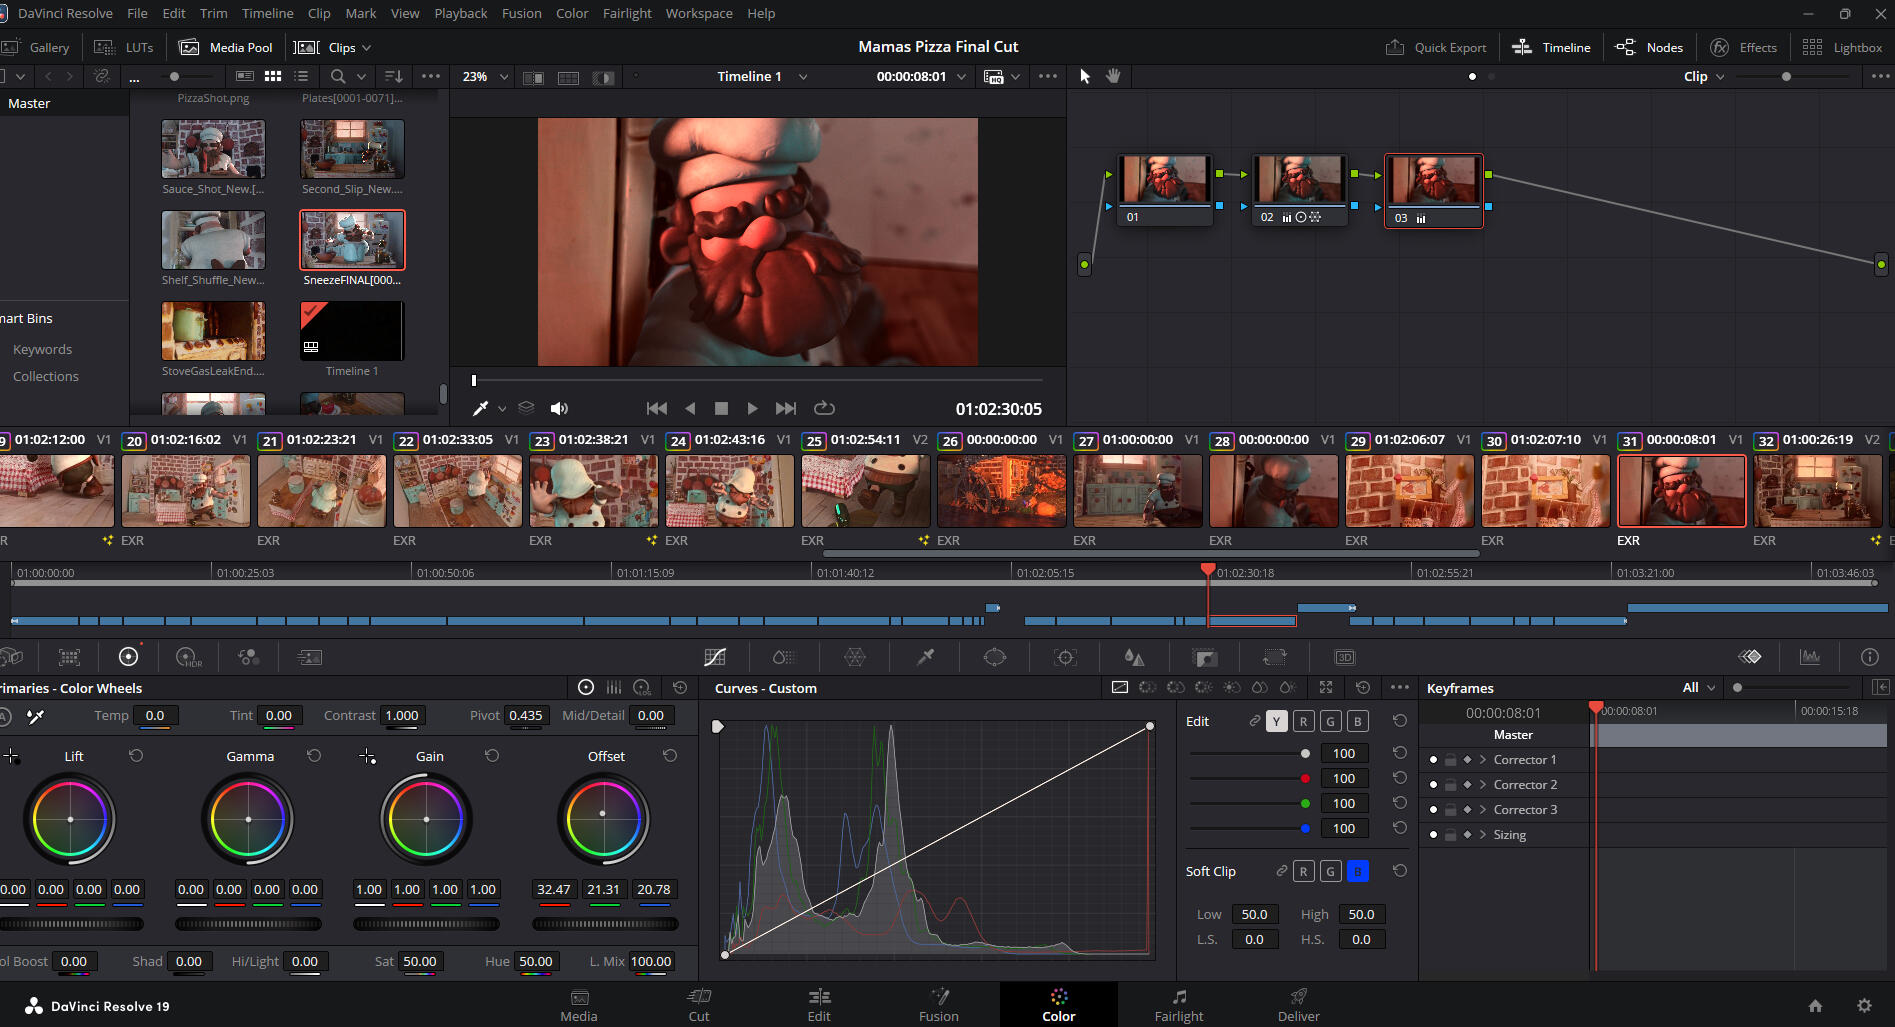Toggle loop playback in viewer

click(824, 408)
